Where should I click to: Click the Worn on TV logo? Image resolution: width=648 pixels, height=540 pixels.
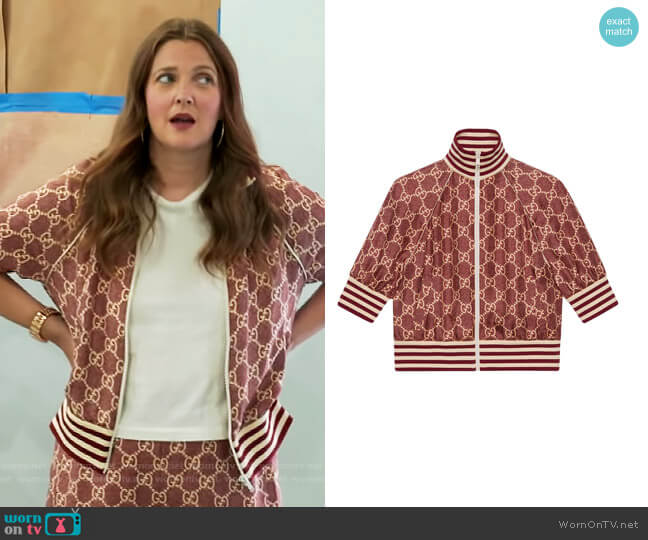pos(42,523)
